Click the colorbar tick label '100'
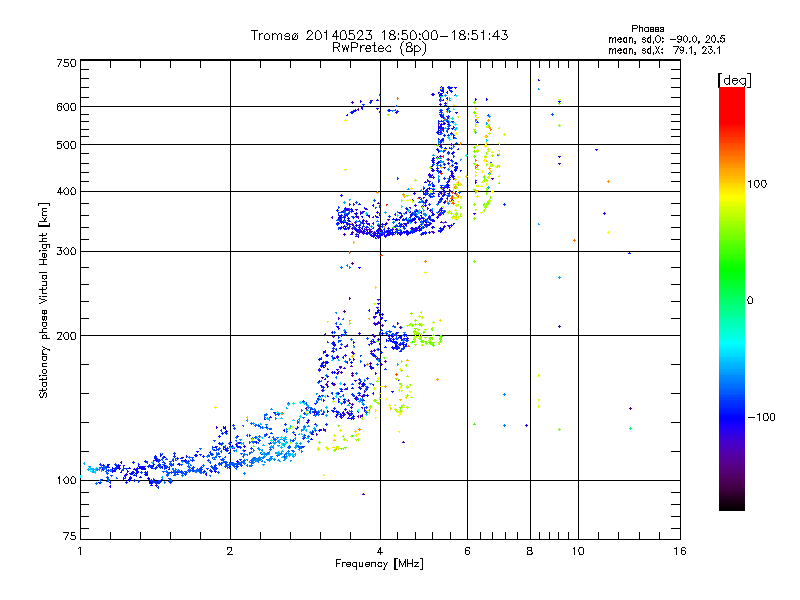Image resolution: width=800 pixels, height=600 pixels. click(x=757, y=184)
